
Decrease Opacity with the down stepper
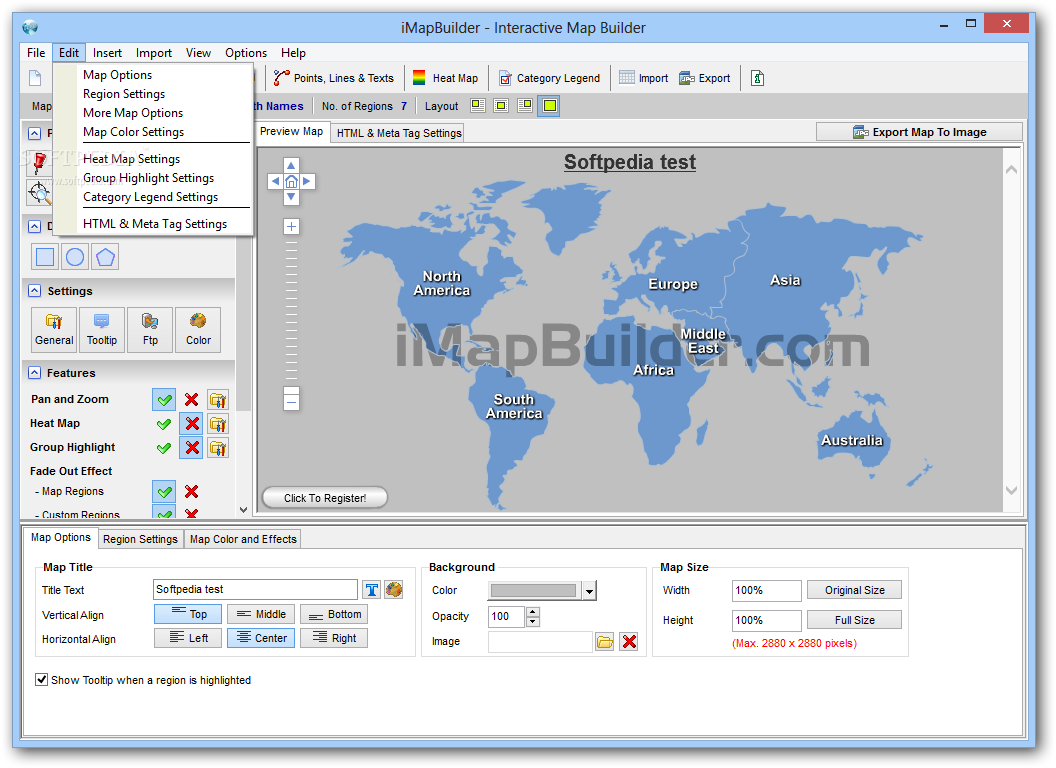coord(533,622)
